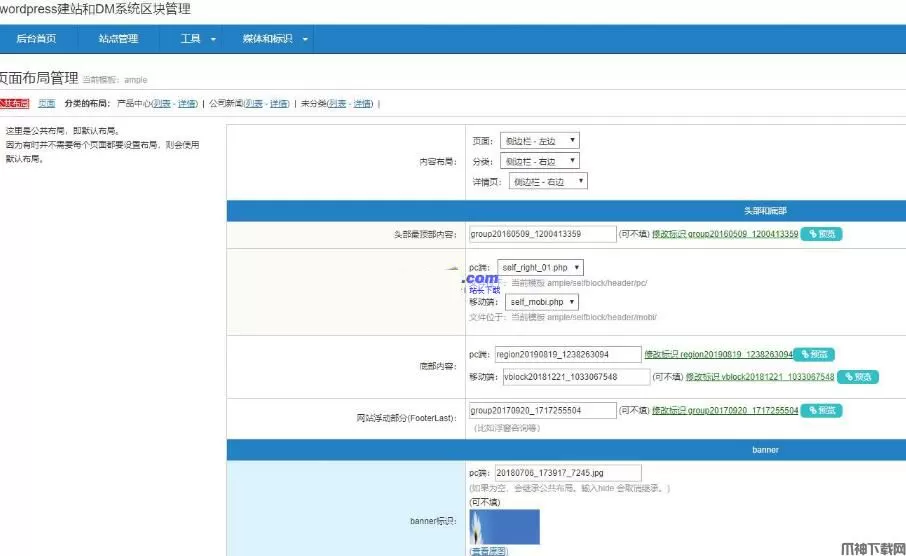Click the 头部最顶部内容 input field
Screen dimensions: 906x556
coord(542,234)
